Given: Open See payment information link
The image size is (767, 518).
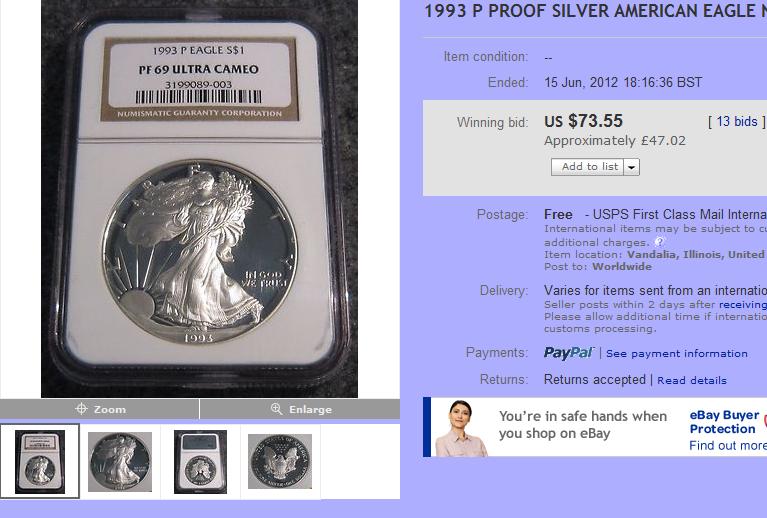Looking at the screenshot, I should [x=677, y=354].
